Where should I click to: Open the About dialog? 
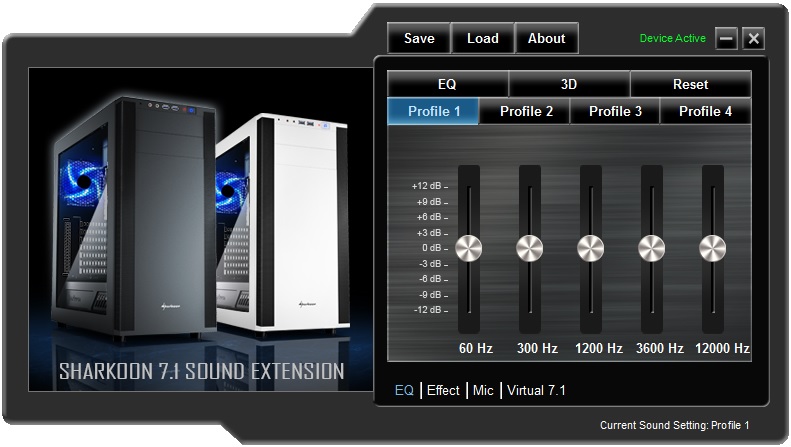(x=546, y=38)
